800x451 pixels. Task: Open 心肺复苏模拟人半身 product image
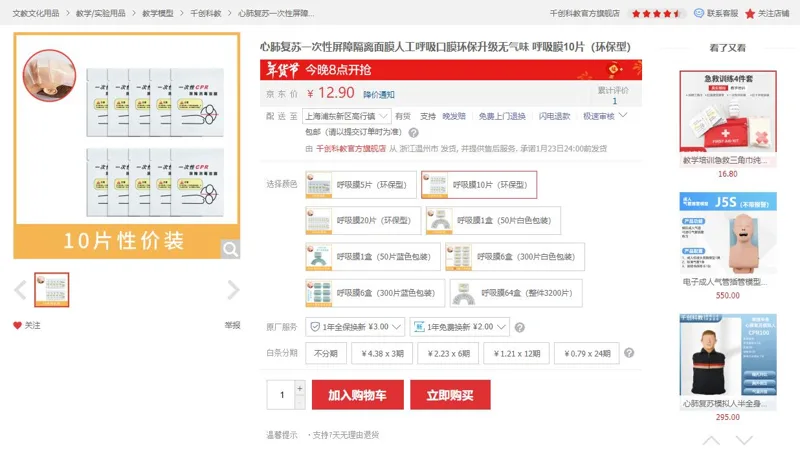pyautogui.click(x=728, y=355)
